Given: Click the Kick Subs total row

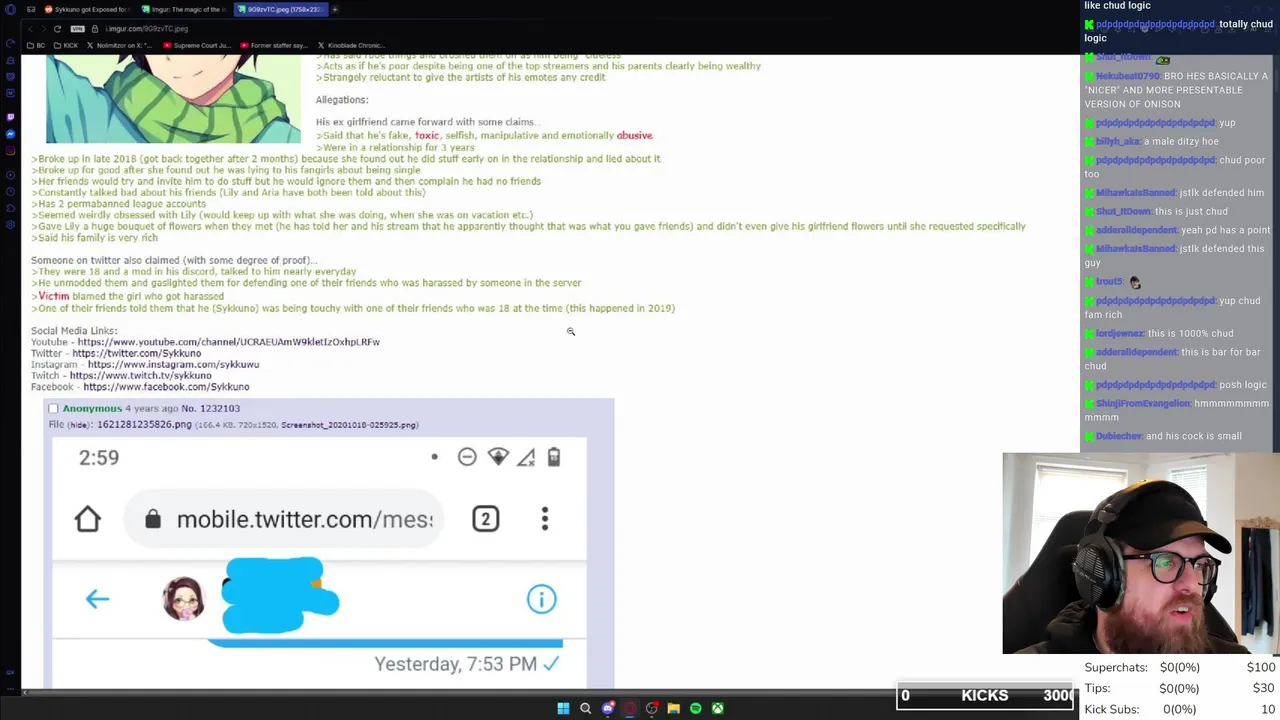Looking at the screenshot, I should click(1180, 709).
